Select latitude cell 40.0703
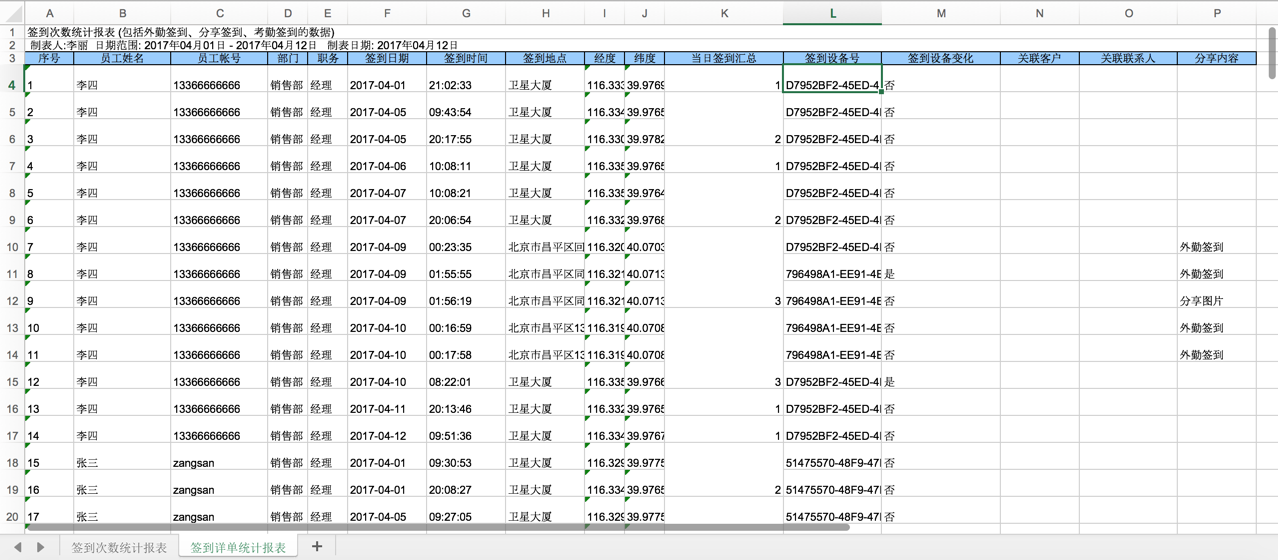 point(644,241)
